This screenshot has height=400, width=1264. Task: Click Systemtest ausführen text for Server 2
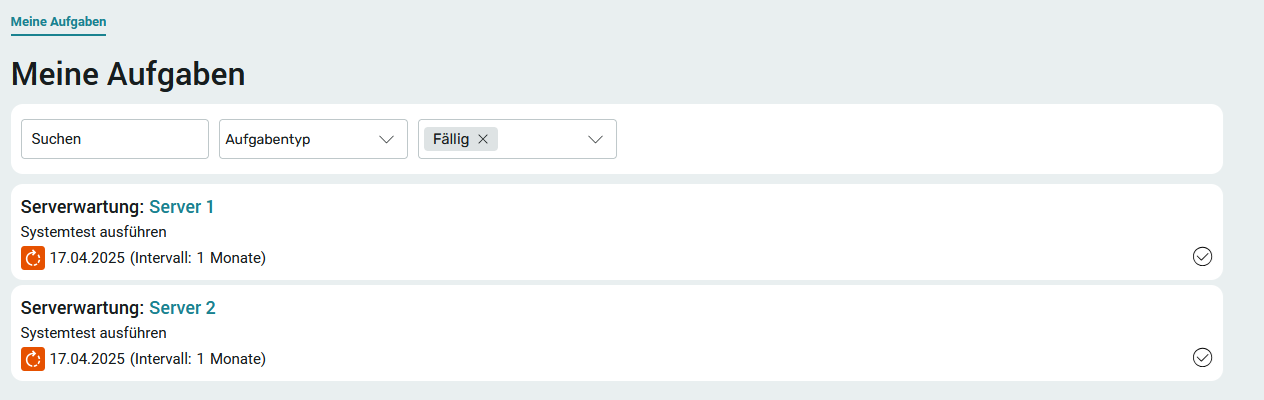(93, 333)
